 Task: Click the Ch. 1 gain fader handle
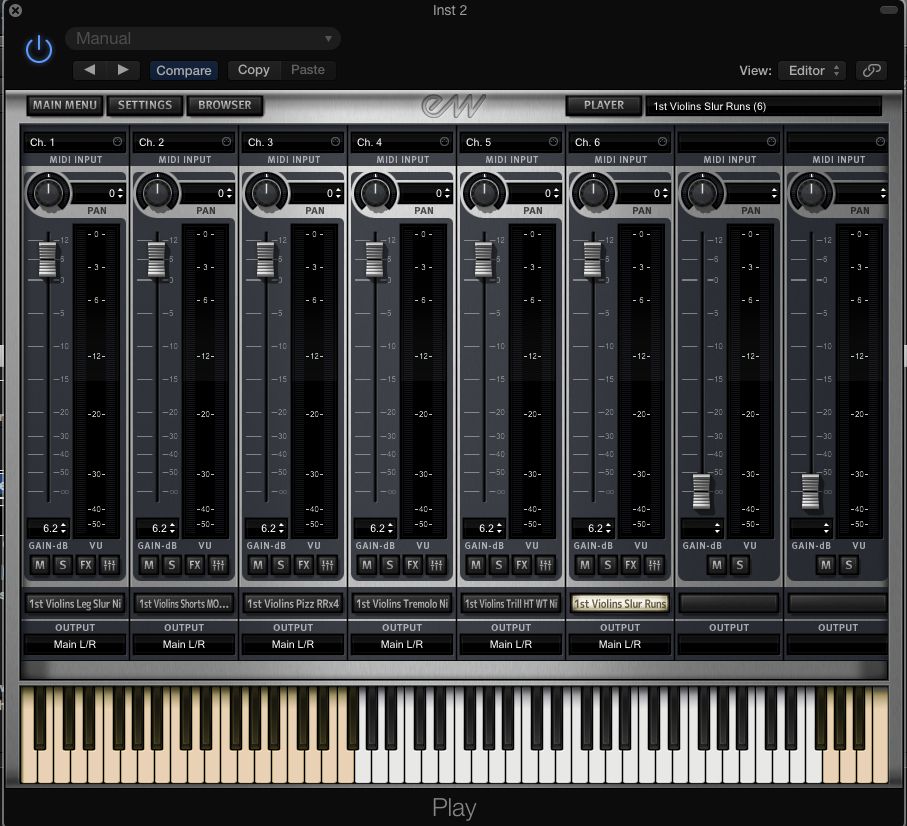pos(47,259)
